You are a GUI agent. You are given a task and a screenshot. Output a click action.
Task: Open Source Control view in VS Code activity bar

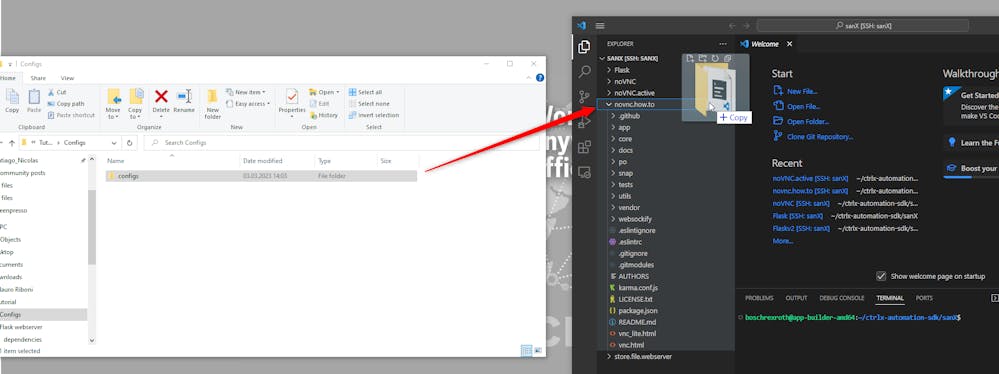pos(584,97)
